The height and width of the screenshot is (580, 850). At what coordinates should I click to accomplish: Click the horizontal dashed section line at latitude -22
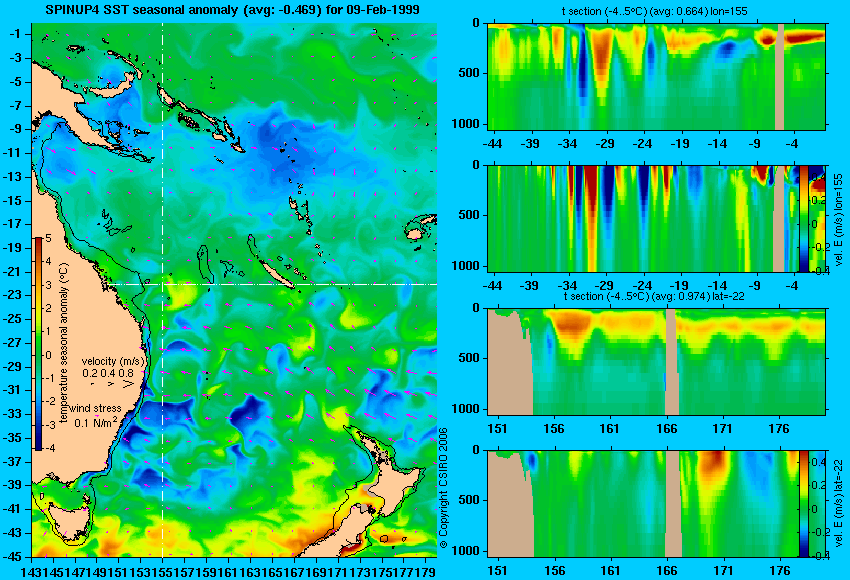(273, 284)
